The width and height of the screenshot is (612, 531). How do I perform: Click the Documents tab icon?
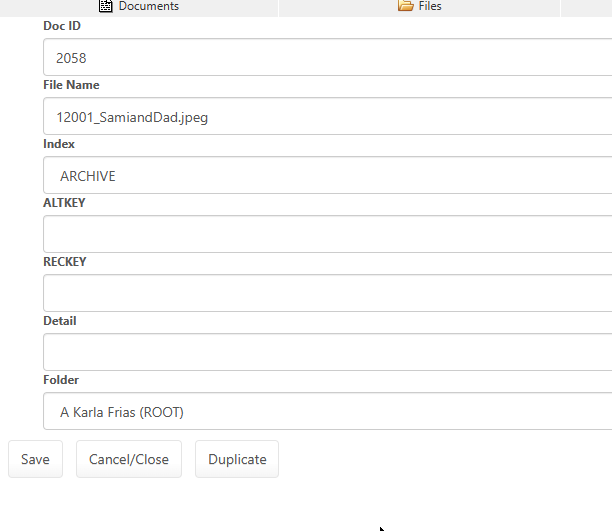[x=106, y=6]
